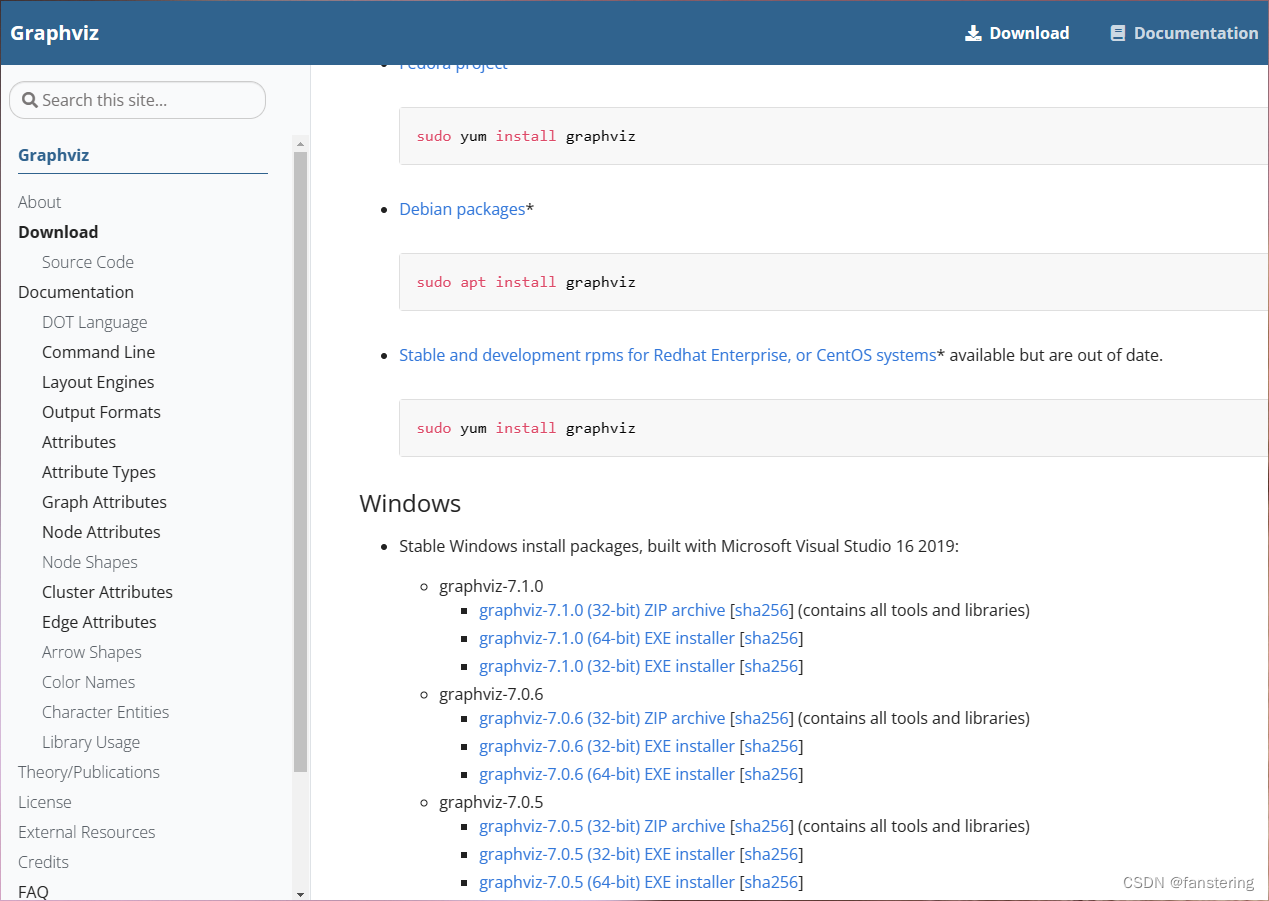Open sha256 for graphviz-7.0.6 64-bit EXE
Image resolution: width=1269 pixels, height=901 pixels.
point(772,774)
